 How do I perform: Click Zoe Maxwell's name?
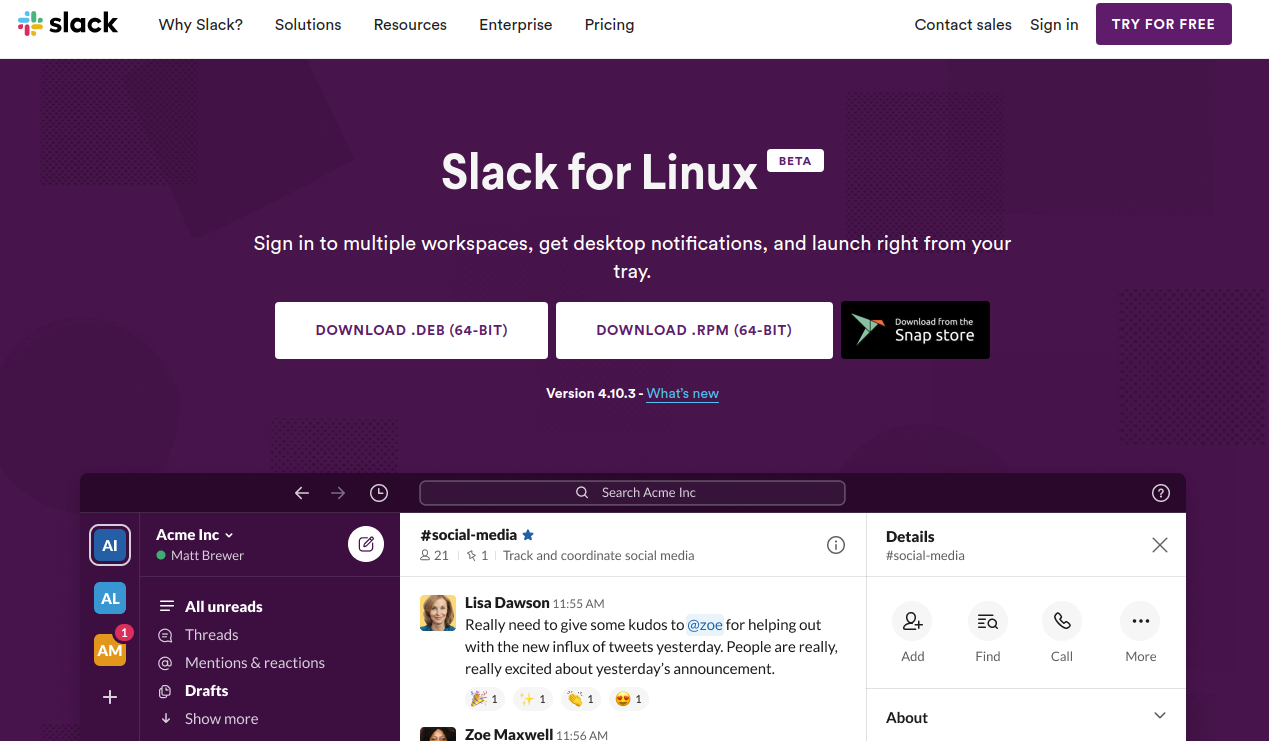tap(509, 734)
